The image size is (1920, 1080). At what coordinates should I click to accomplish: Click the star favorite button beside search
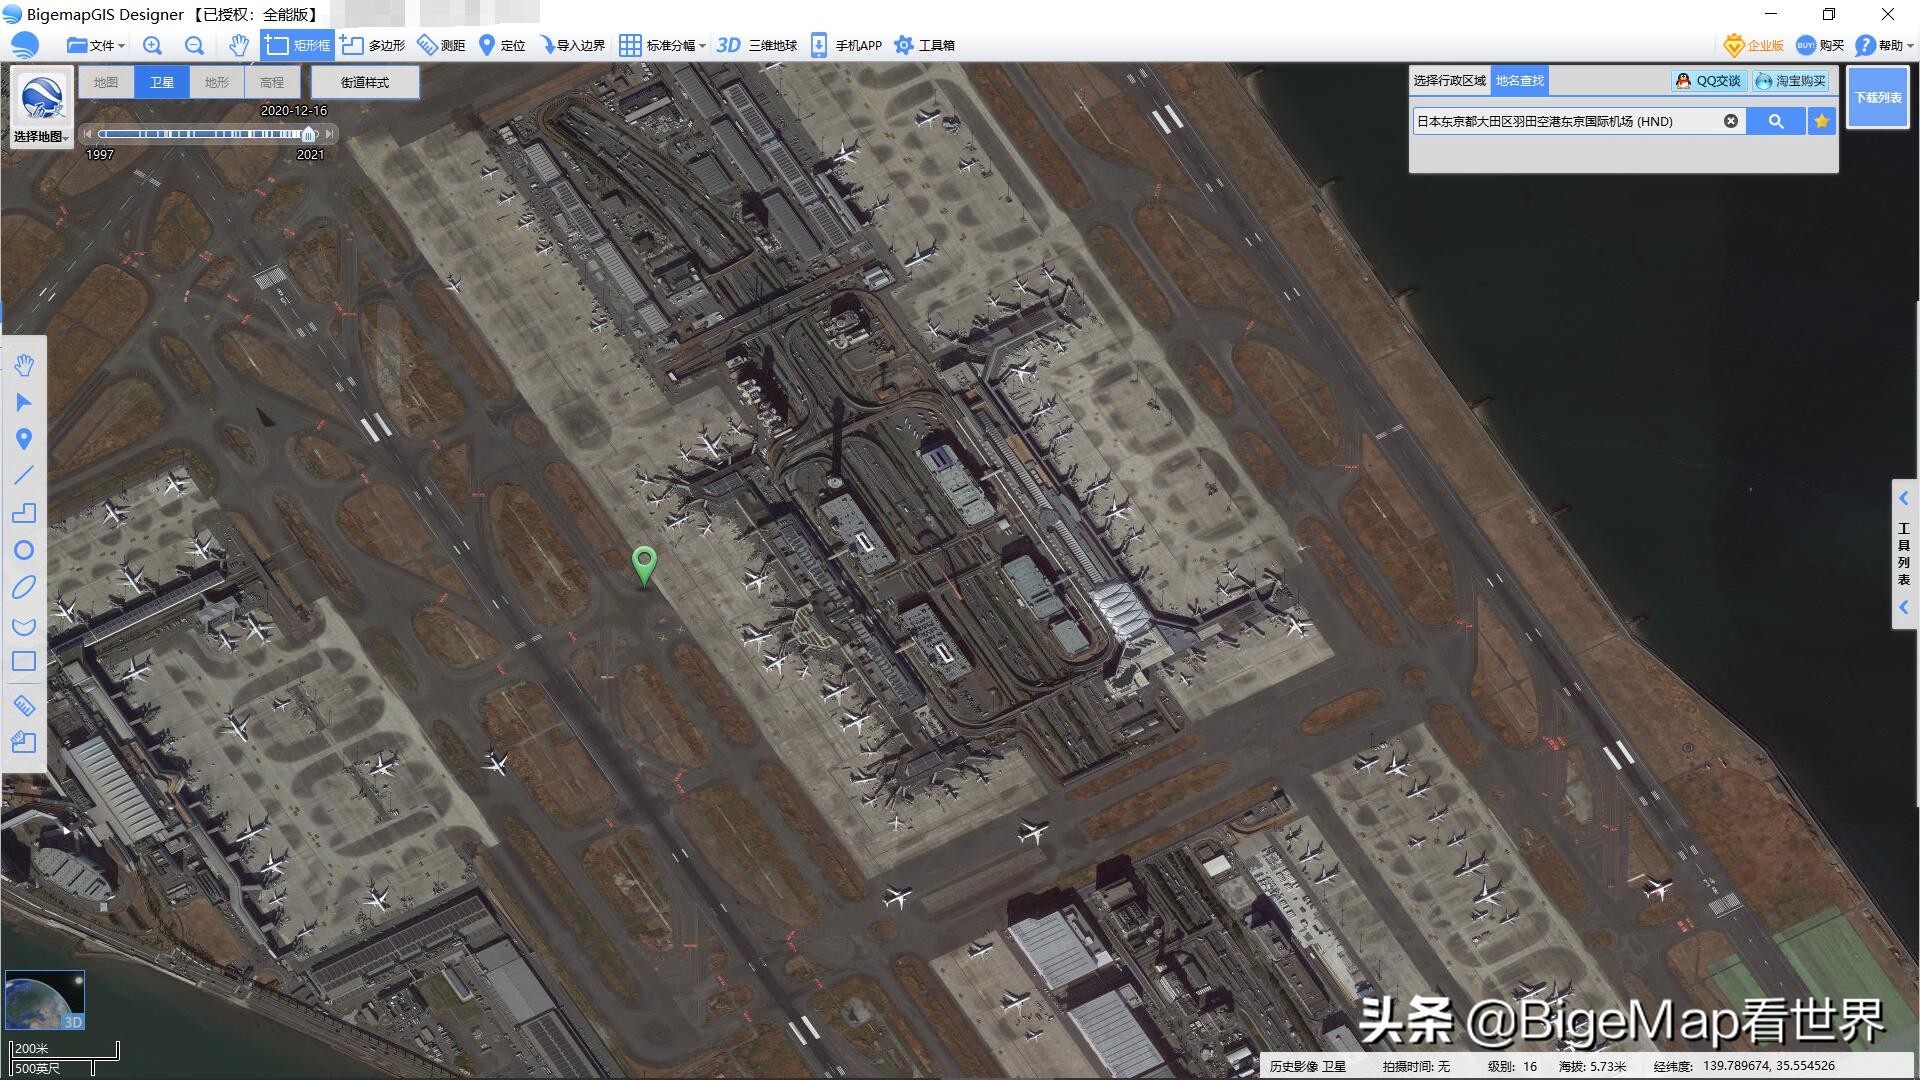click(x=1822, y=121)
